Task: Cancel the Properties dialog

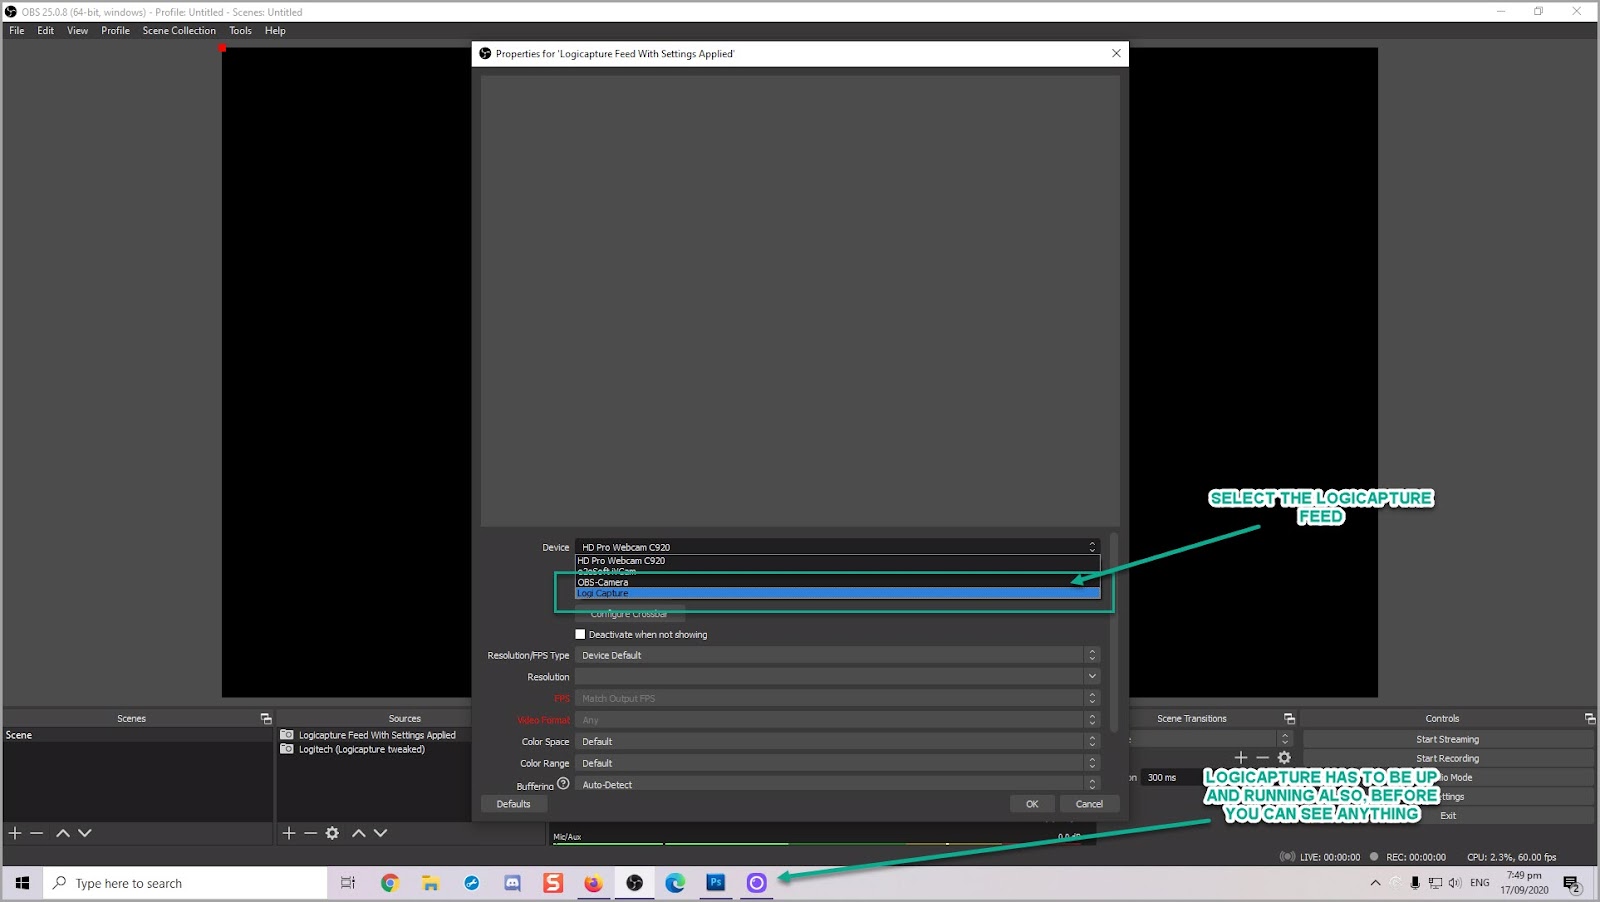Action: point(1089,804)
